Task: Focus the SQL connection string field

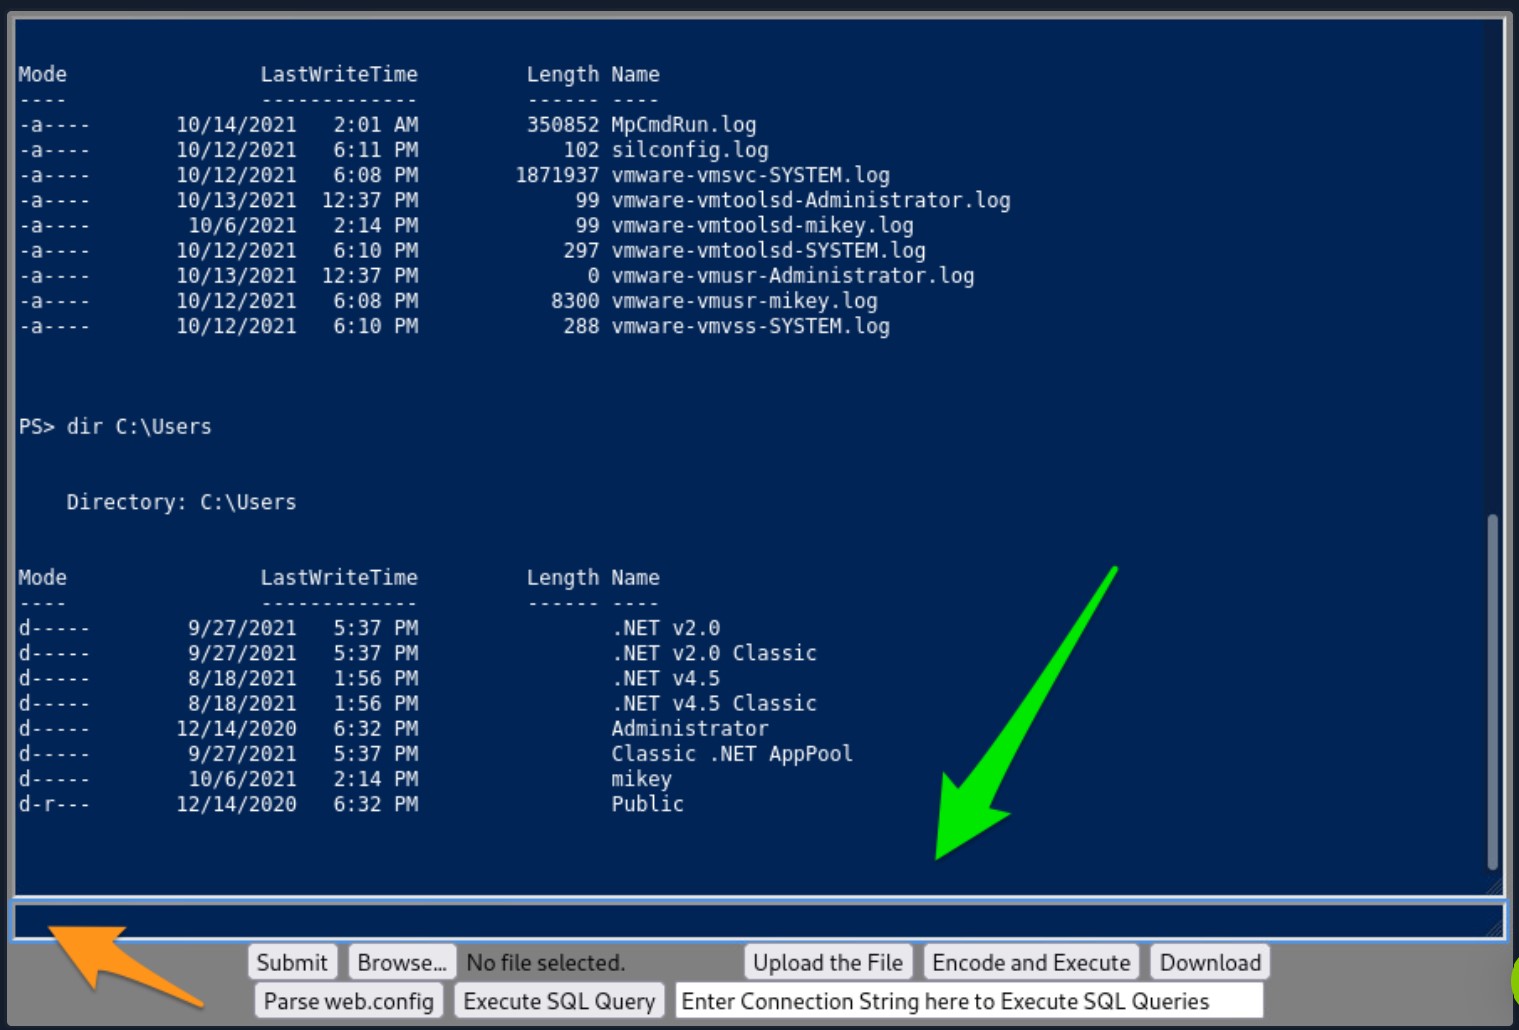Action: [x=968, y=1001]
